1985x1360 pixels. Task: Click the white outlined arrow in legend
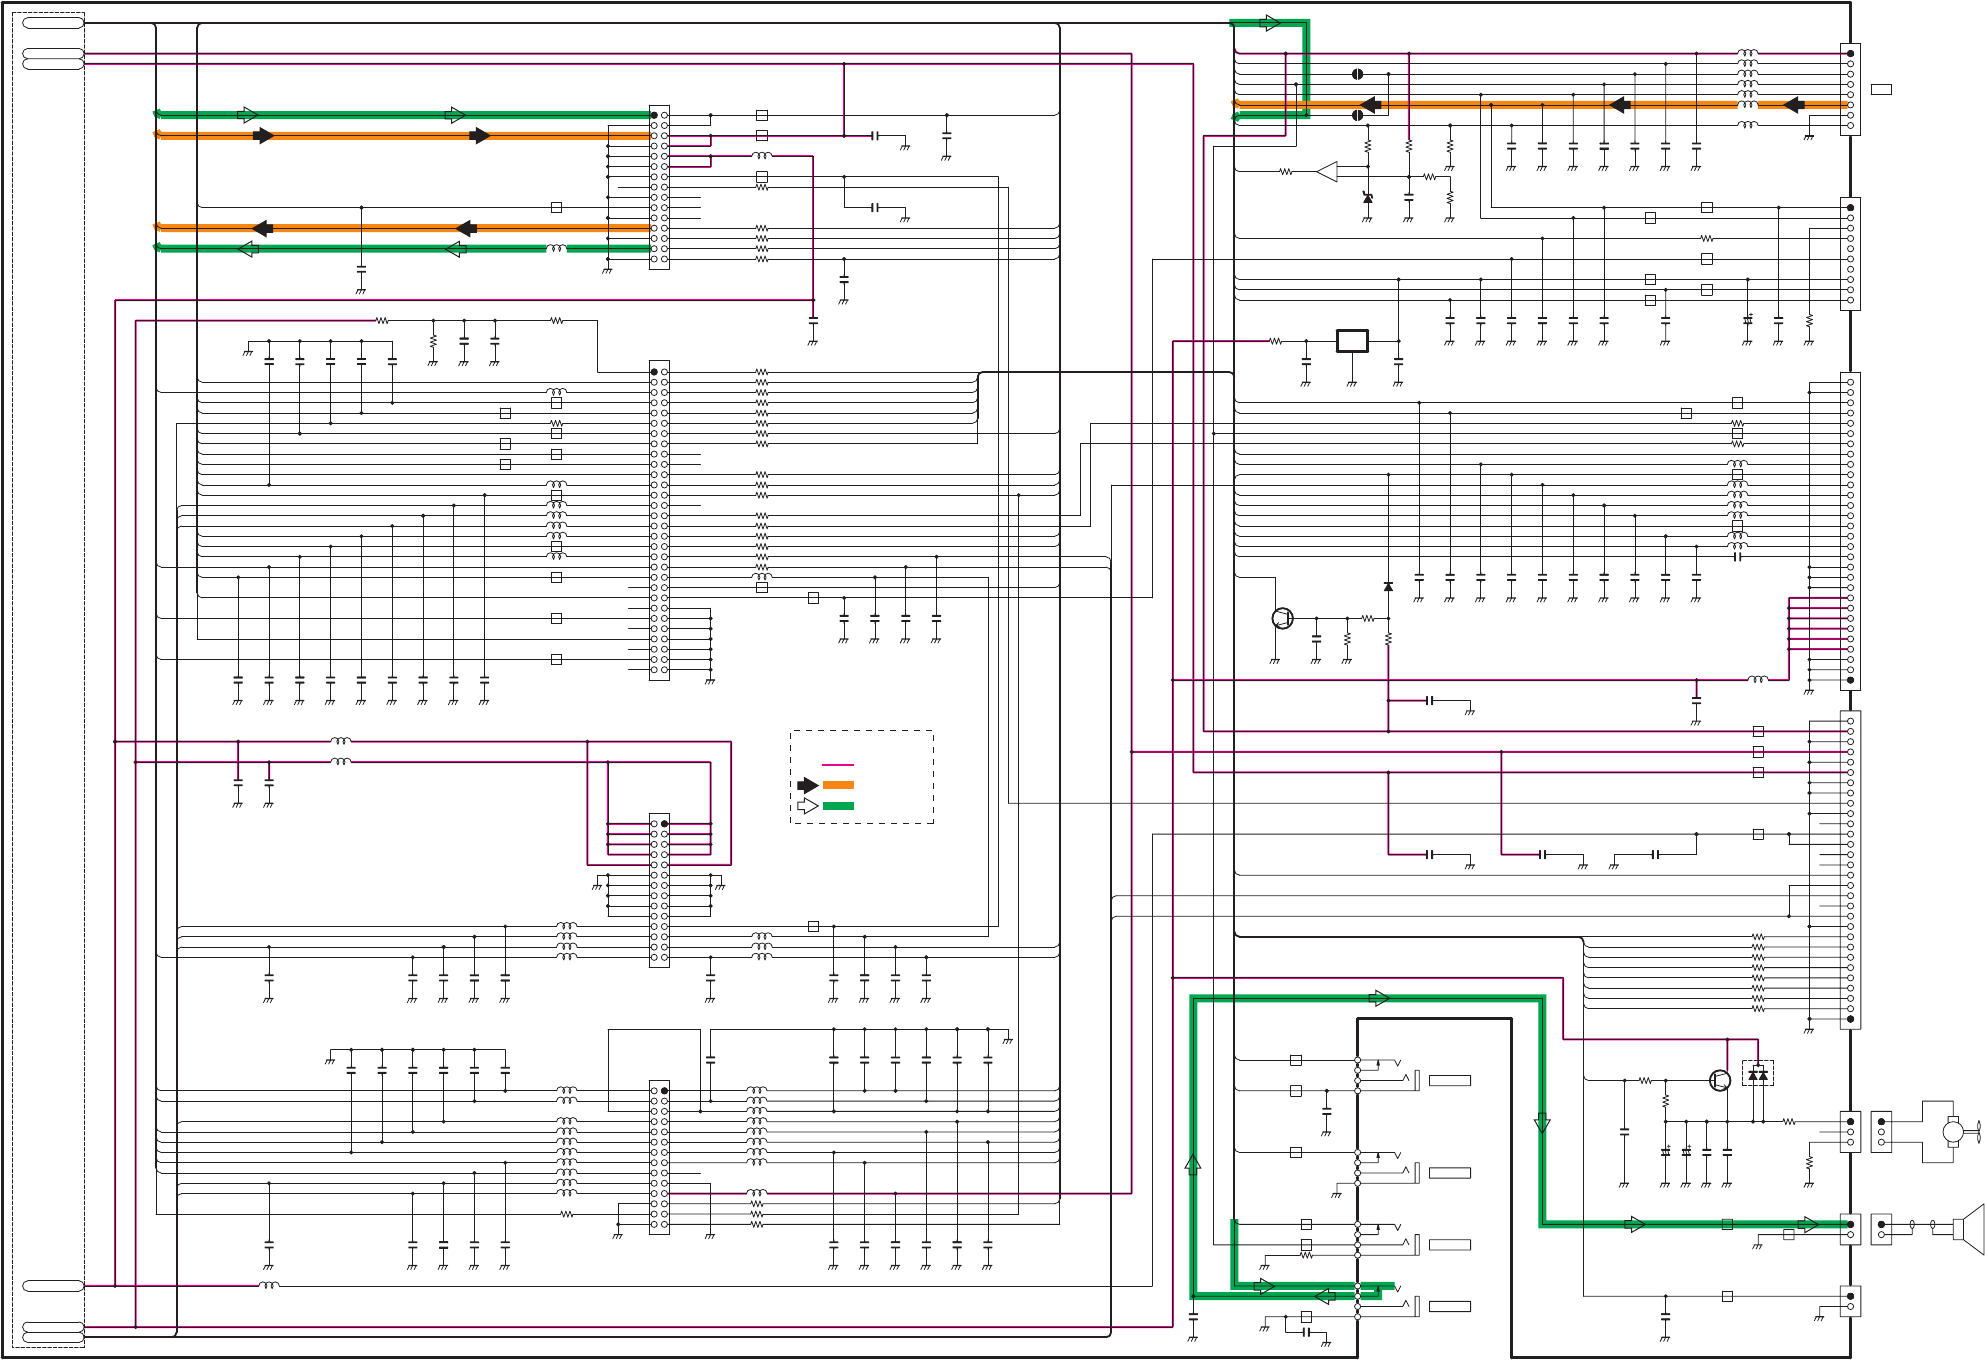[x=808, y=806]
